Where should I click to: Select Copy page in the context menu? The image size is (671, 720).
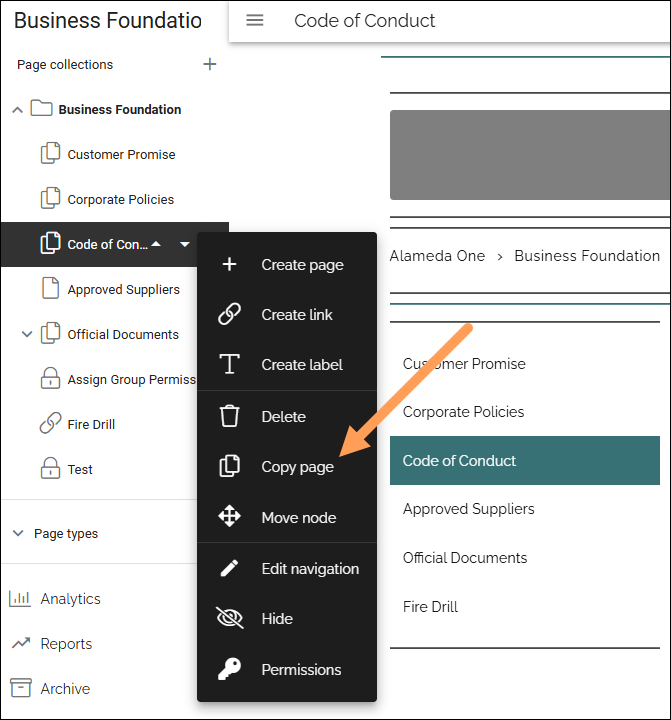click(x=287, y=467)
